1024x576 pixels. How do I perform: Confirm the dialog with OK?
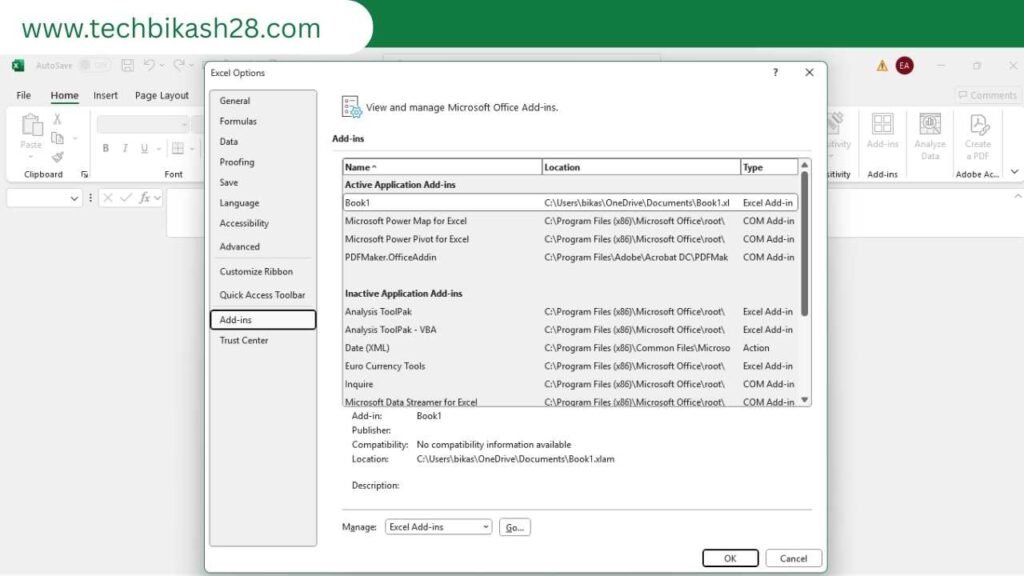pyautogui.click(x=730, y=558)
